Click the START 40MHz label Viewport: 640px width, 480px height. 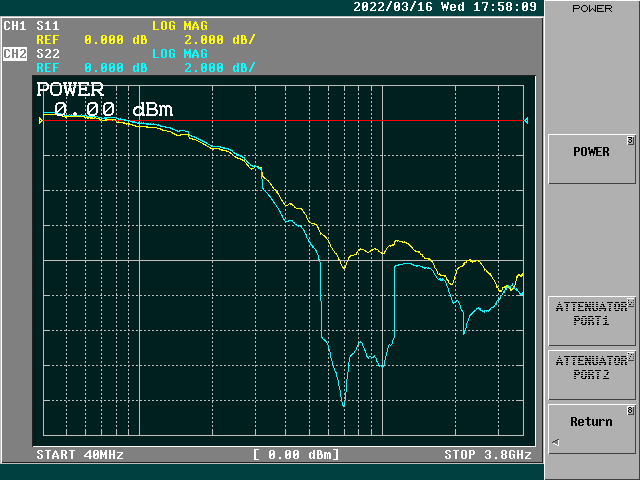pos(80,455)
